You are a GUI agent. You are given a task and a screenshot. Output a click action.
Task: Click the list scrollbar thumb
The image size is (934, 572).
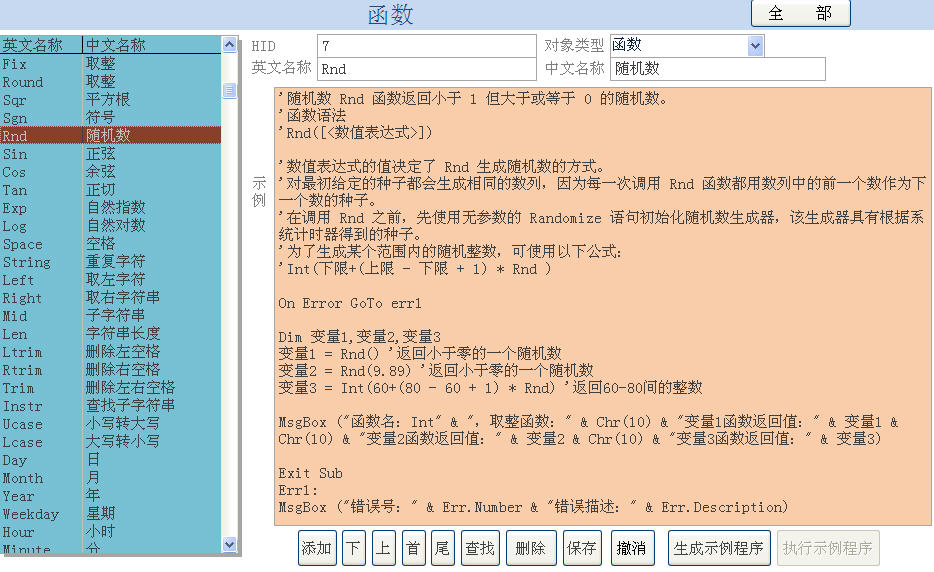point(229,90)
